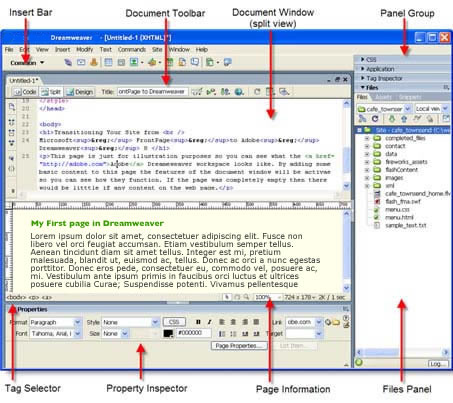The image size is (453, 403).
Task: Switch to the Assets tab in Files panel
Action: tap(383, 97)
